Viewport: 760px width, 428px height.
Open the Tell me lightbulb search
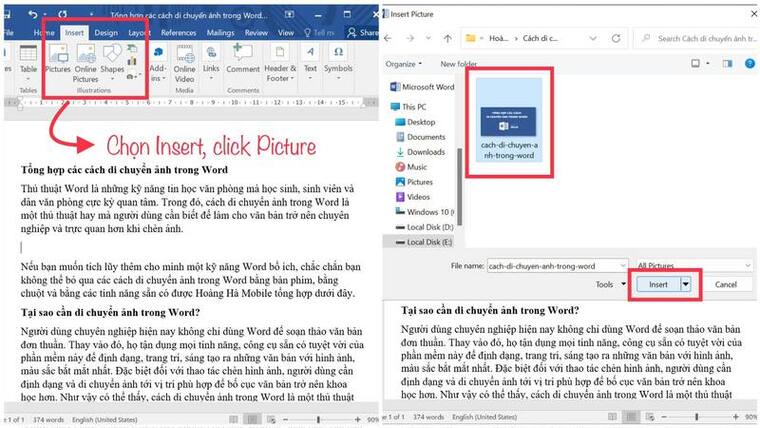[x=307, y=32]
